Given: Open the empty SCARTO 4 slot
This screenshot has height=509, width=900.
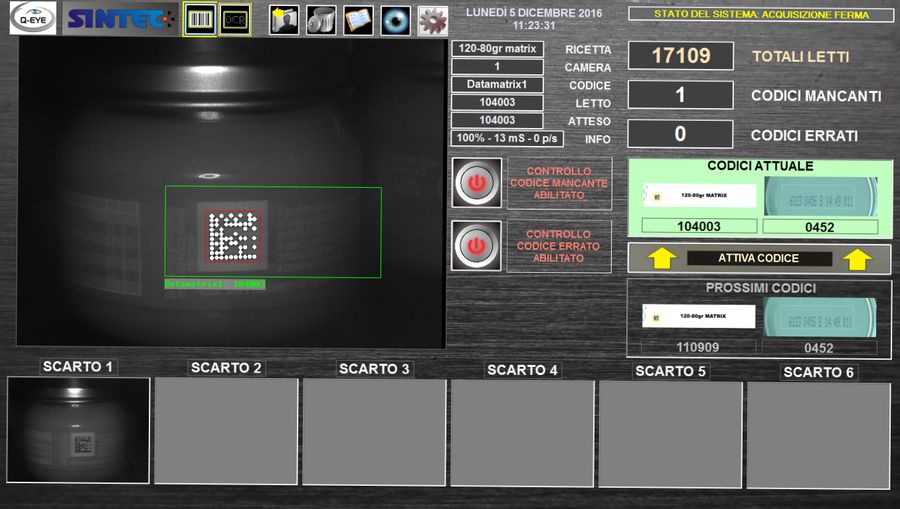Looking at the screenshot, I should pyautogui.click(x=522, y=433).
